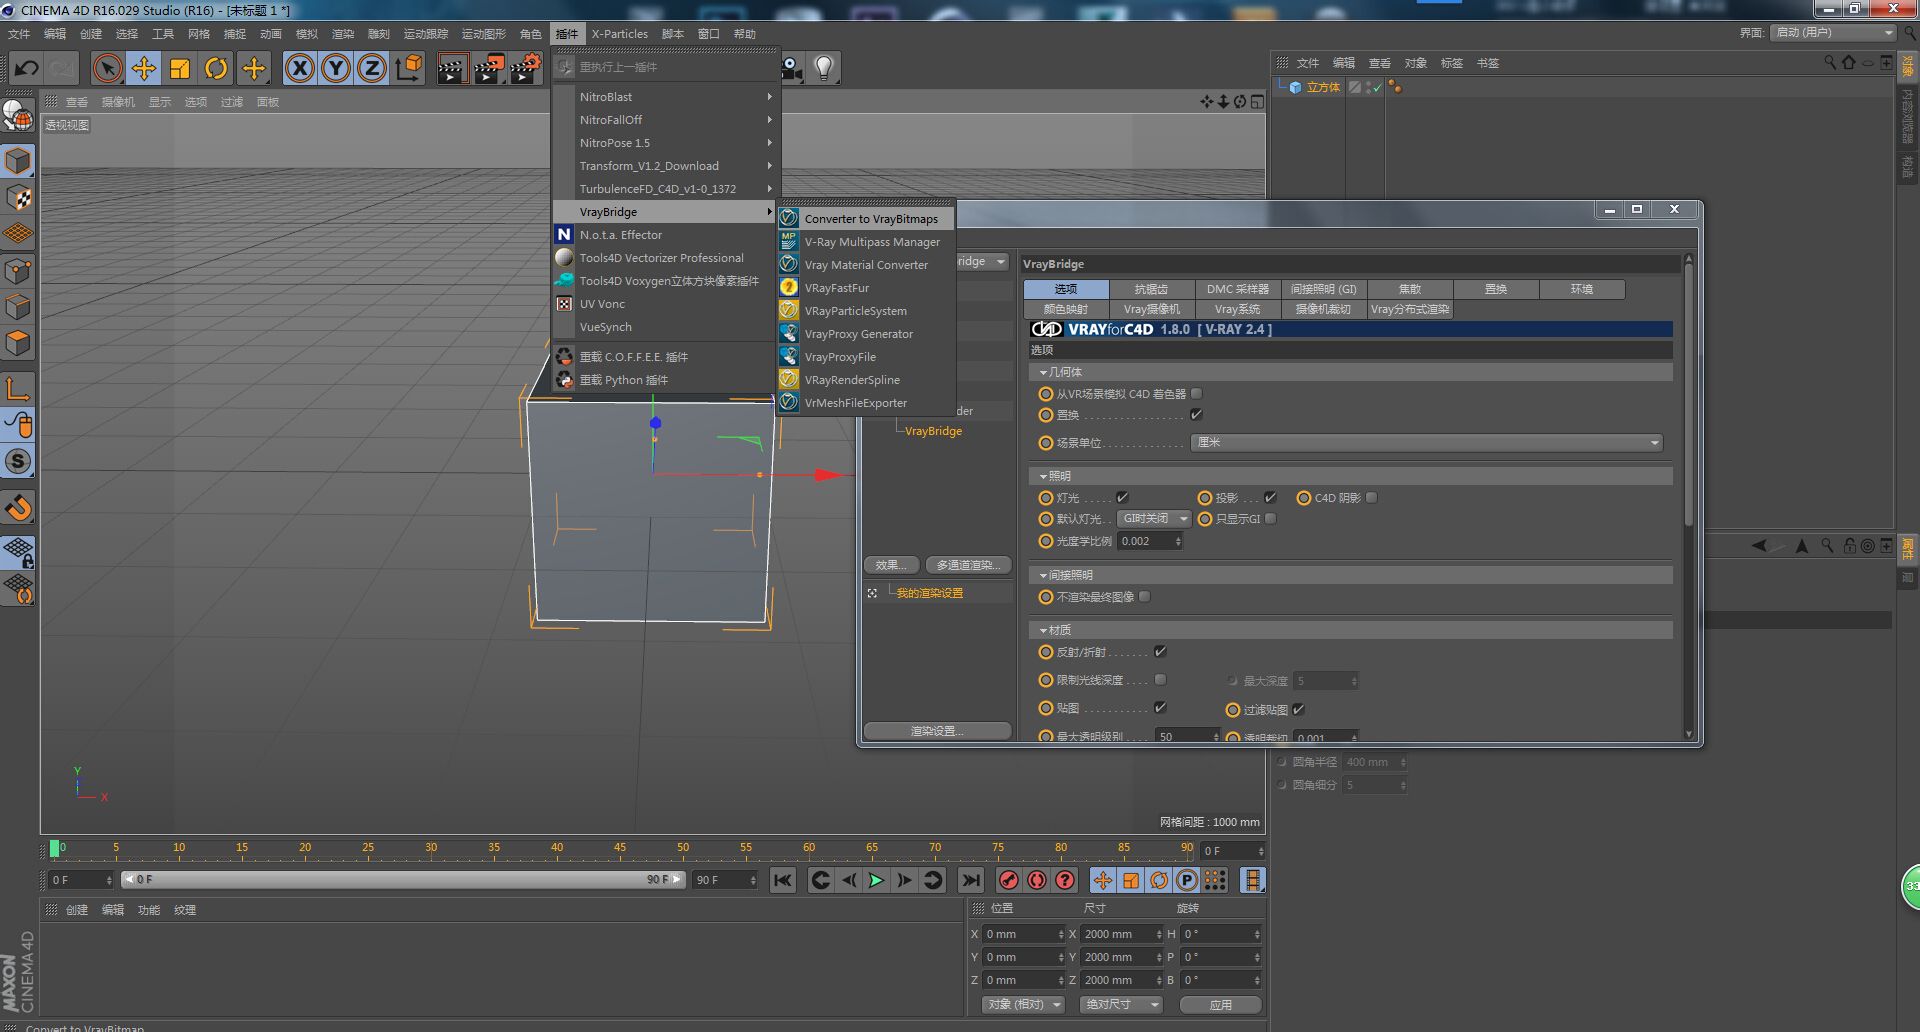Enable C4D 阴影 checkbox
1920x1032 pixels.
pyautogui.click(x=1372, y=497)
